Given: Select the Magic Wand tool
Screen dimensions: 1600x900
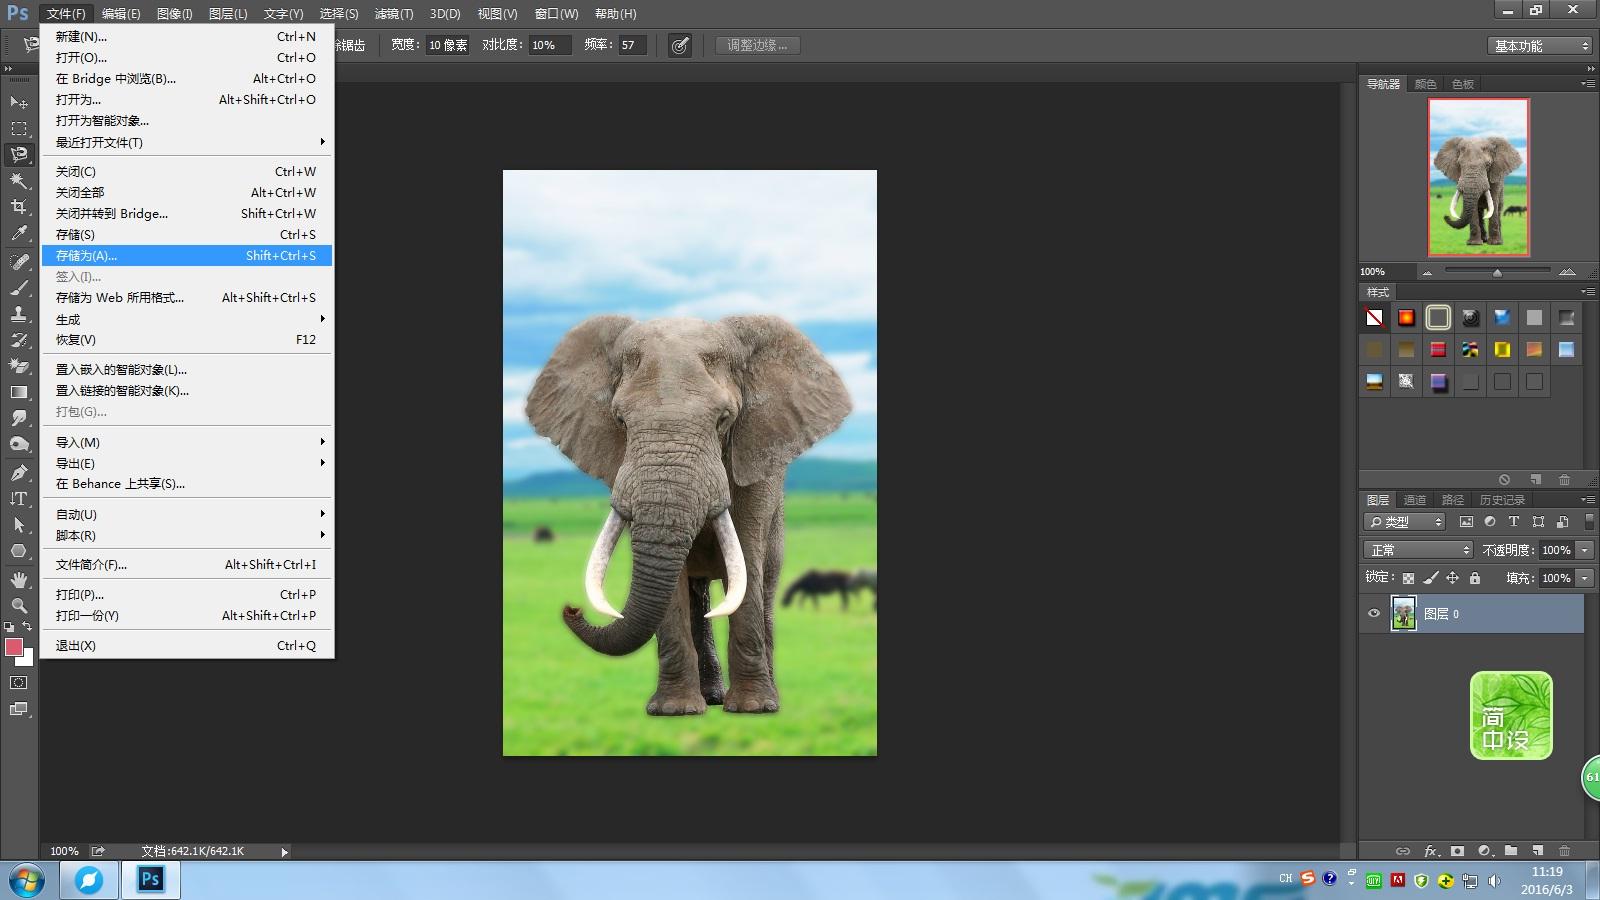Looking at the screenshot, I should 19,181.
